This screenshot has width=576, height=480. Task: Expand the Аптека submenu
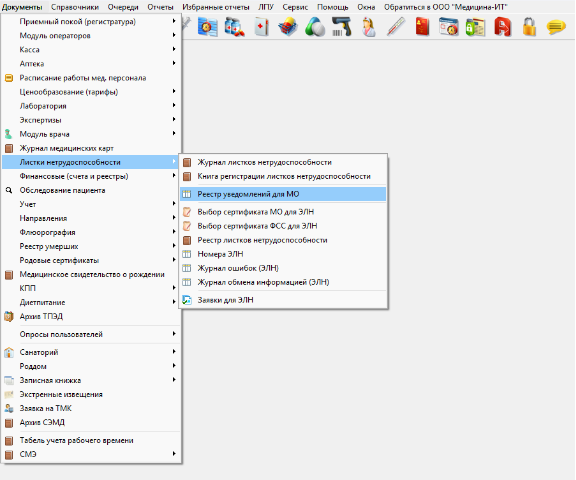[91, 64]
